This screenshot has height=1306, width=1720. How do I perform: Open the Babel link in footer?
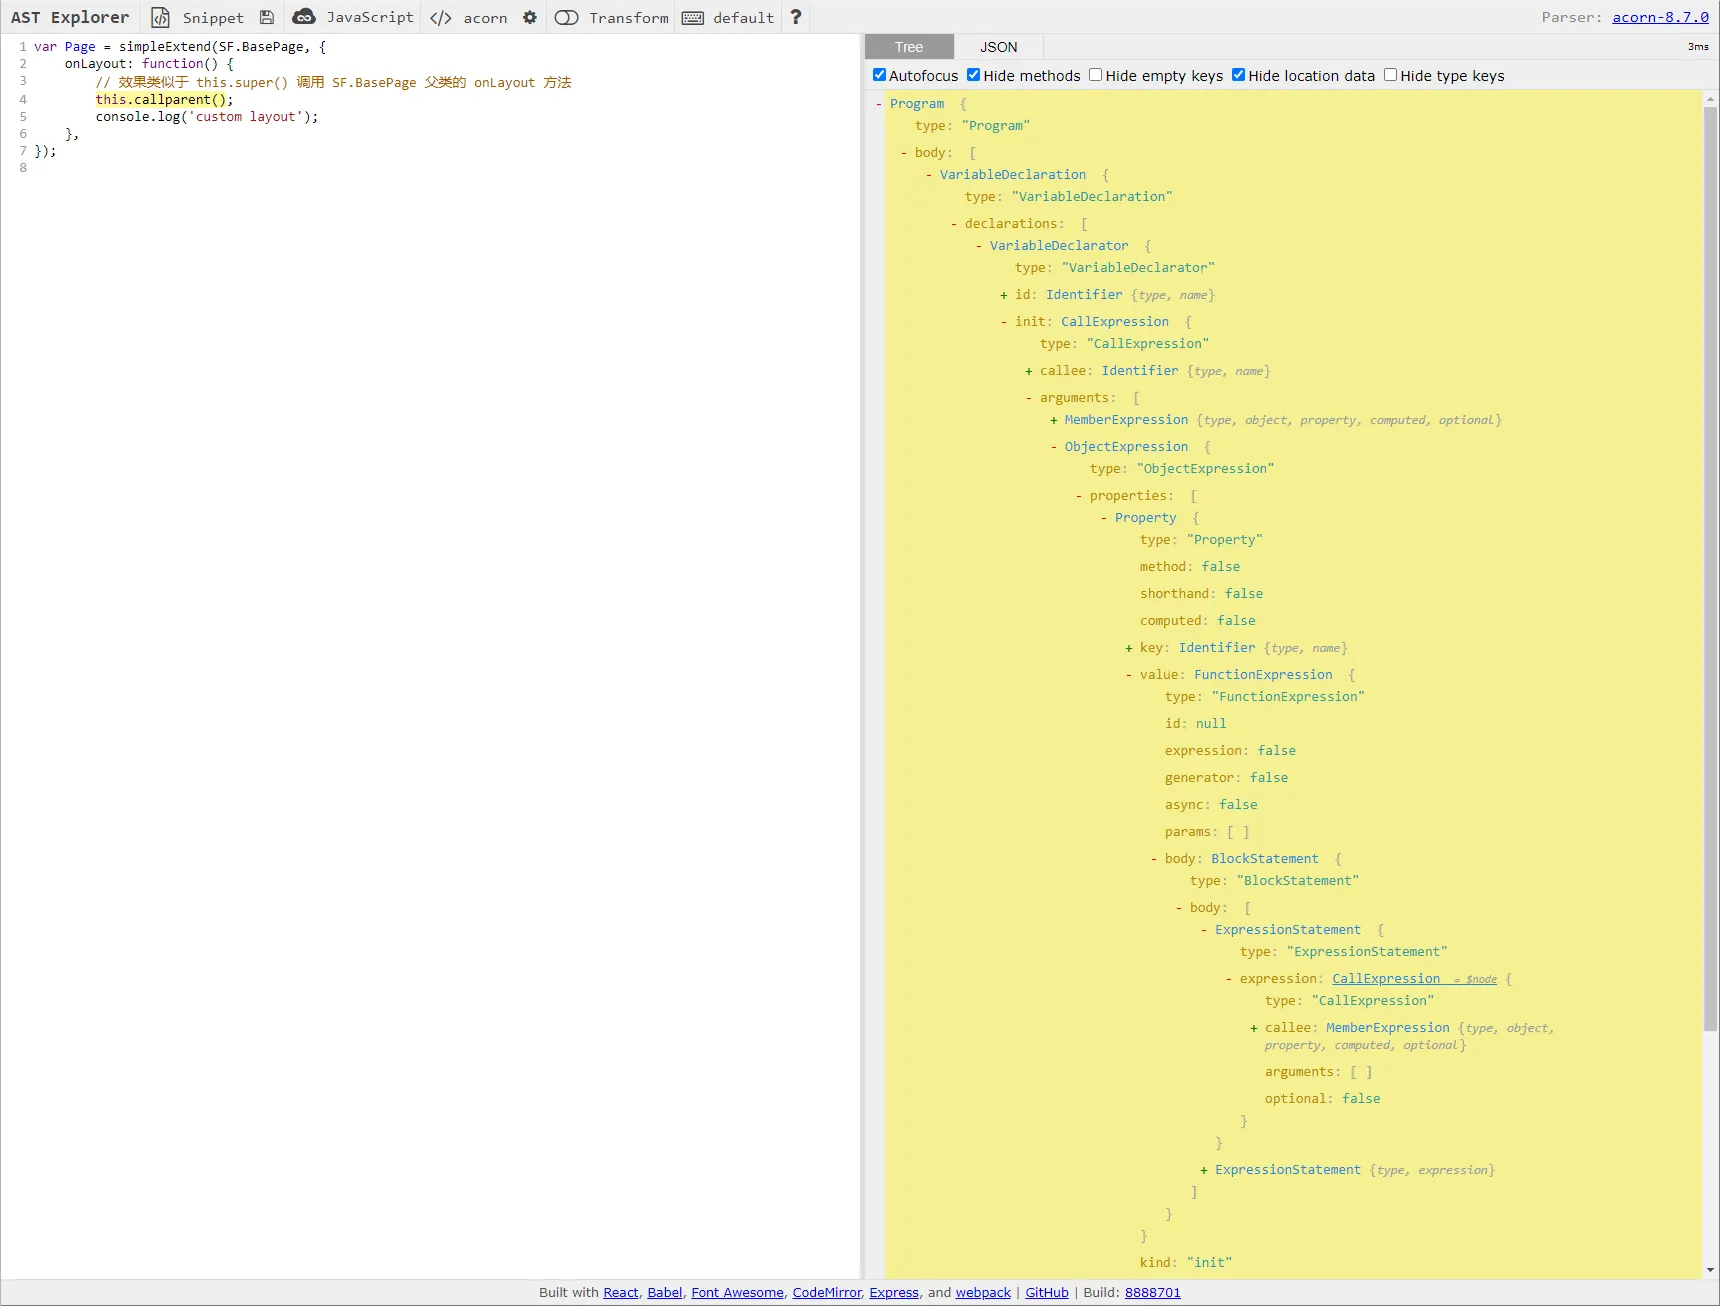(664, 1293)
